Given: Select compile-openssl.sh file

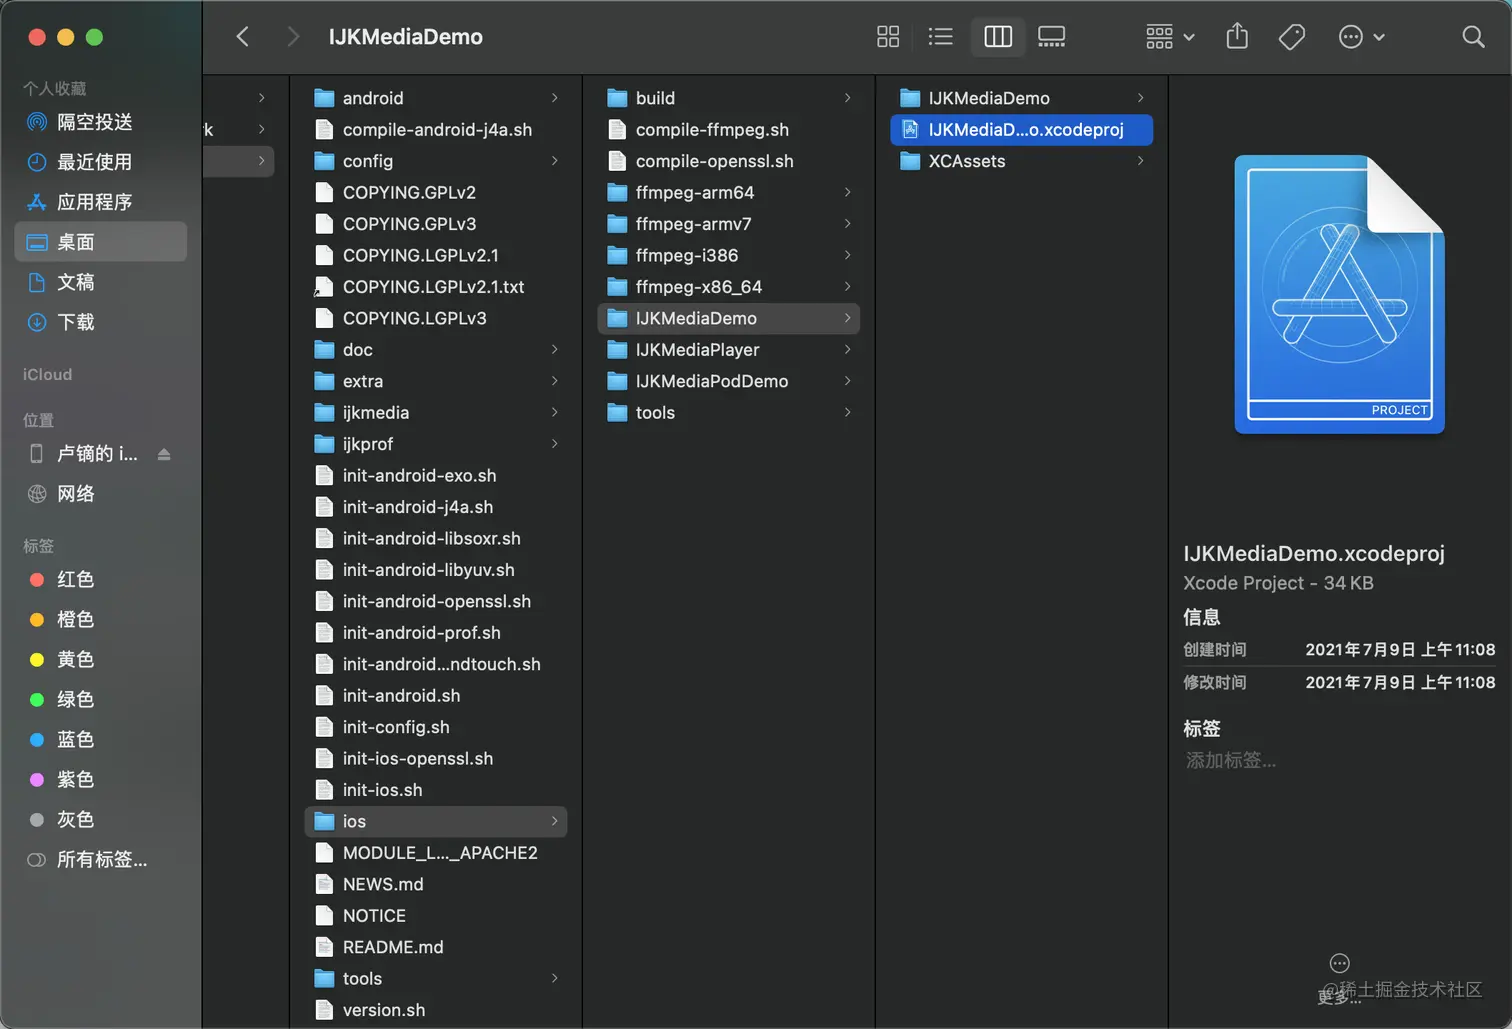Looking at the screenshot, I should click(x=728, y=161).
